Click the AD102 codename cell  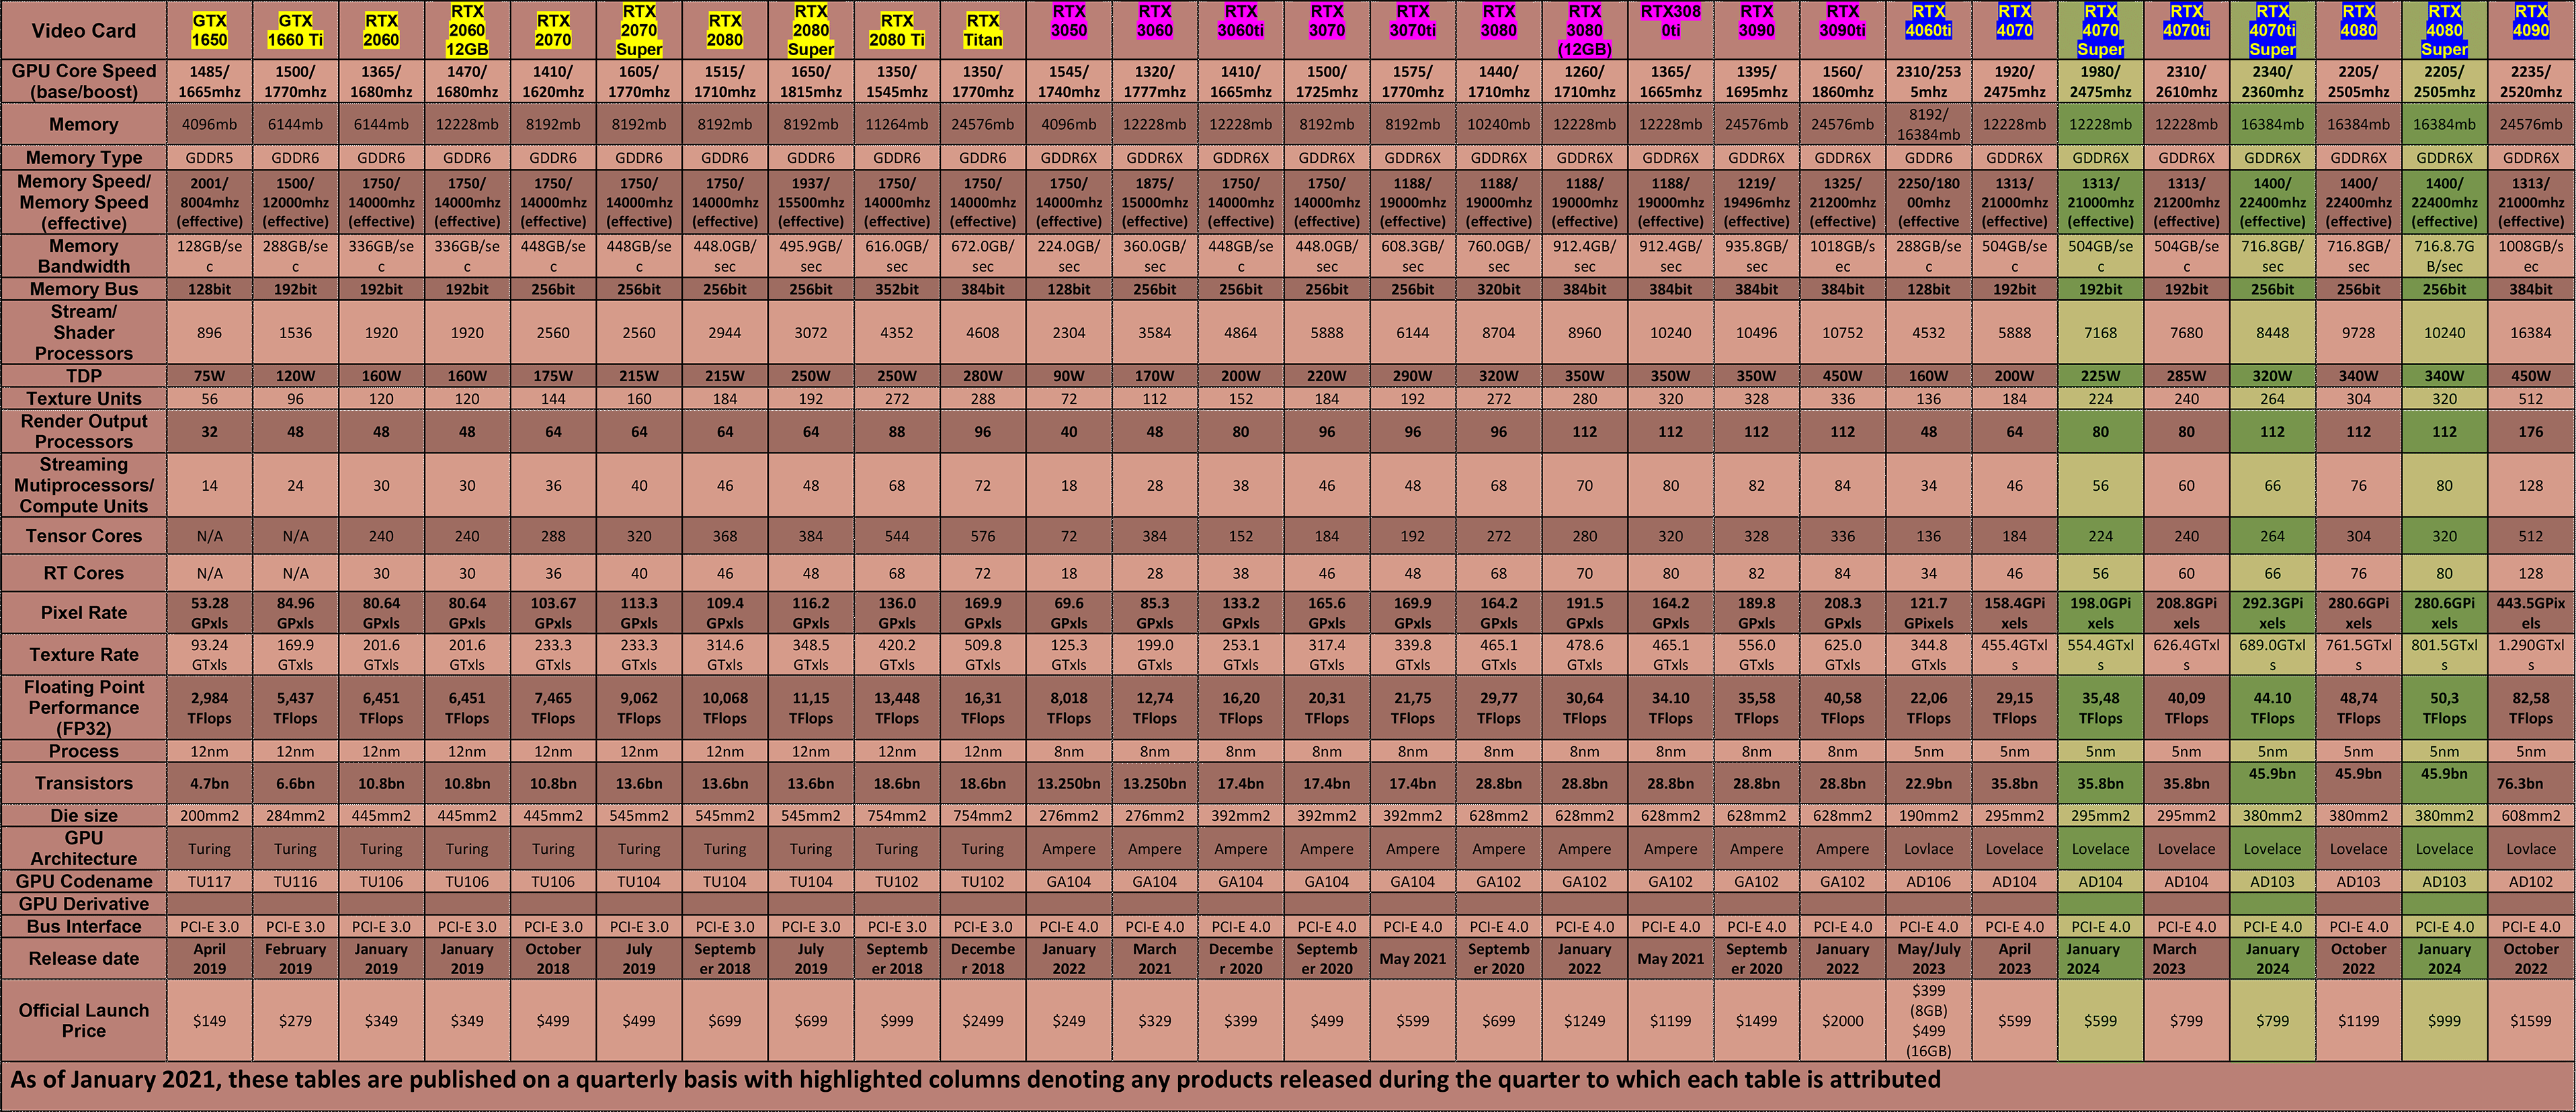click(2531, 881)
